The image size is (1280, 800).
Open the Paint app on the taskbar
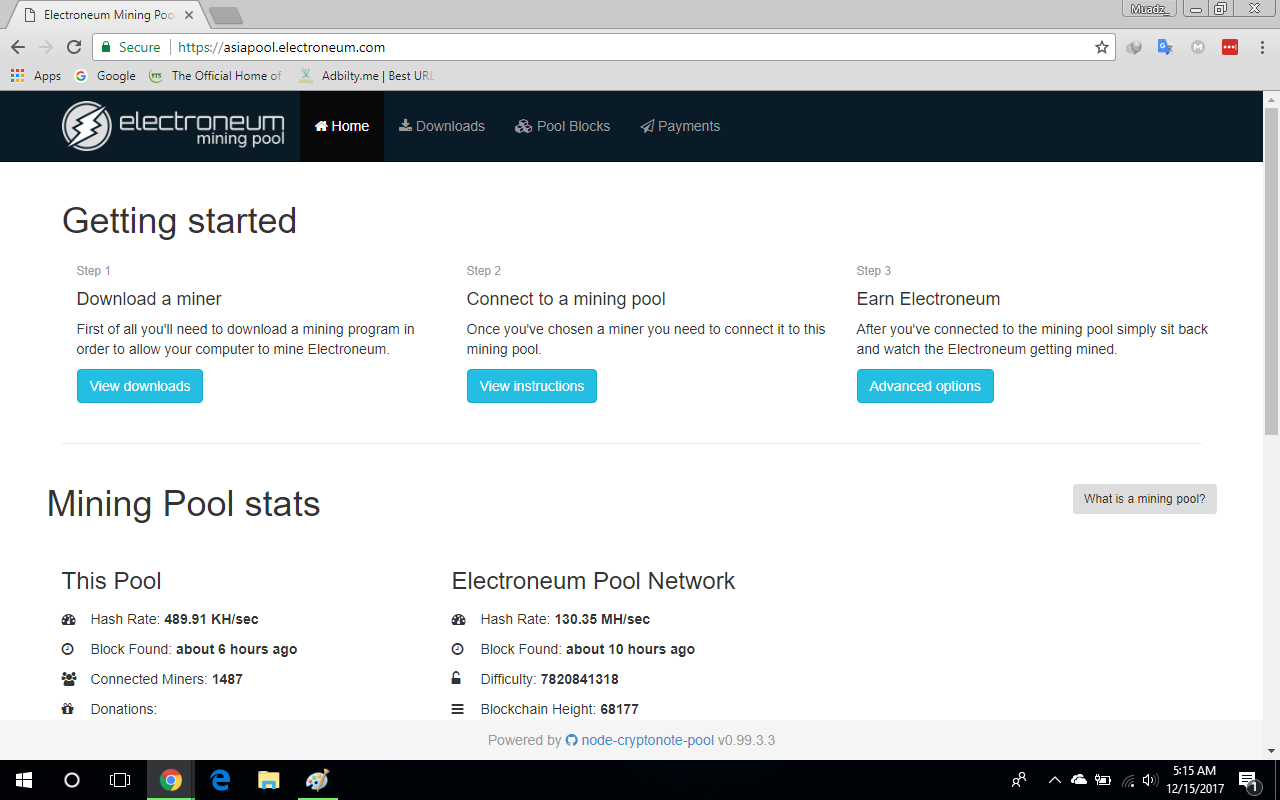(x=316, y=780)
